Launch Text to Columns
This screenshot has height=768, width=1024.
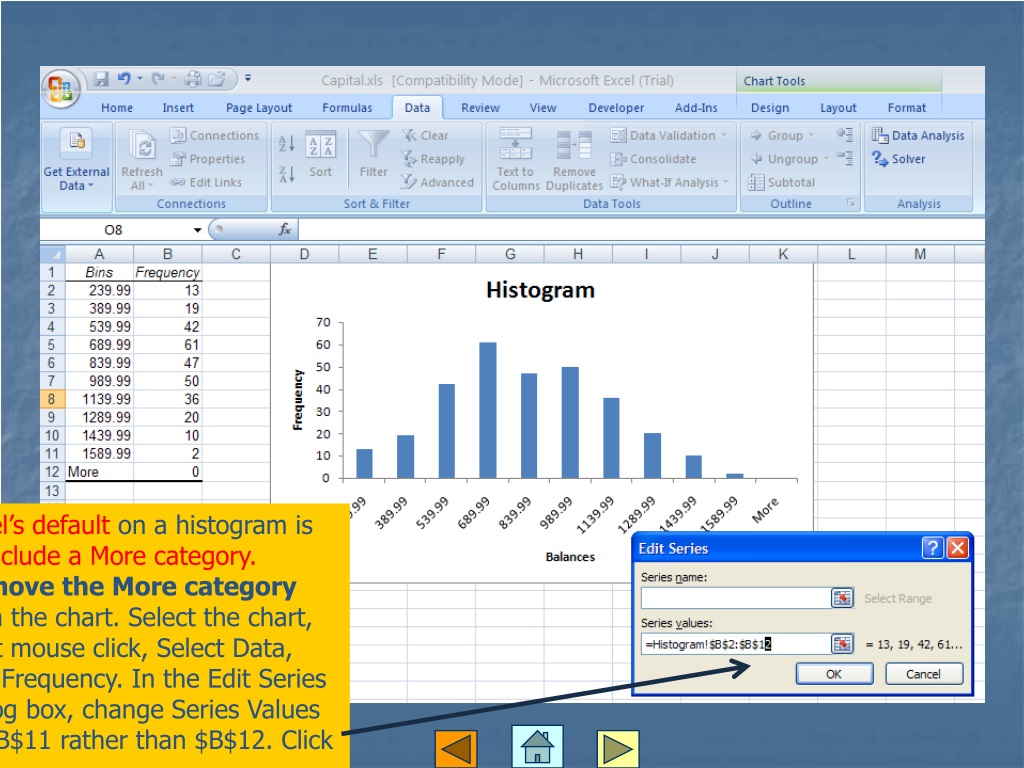pos(516,161)
